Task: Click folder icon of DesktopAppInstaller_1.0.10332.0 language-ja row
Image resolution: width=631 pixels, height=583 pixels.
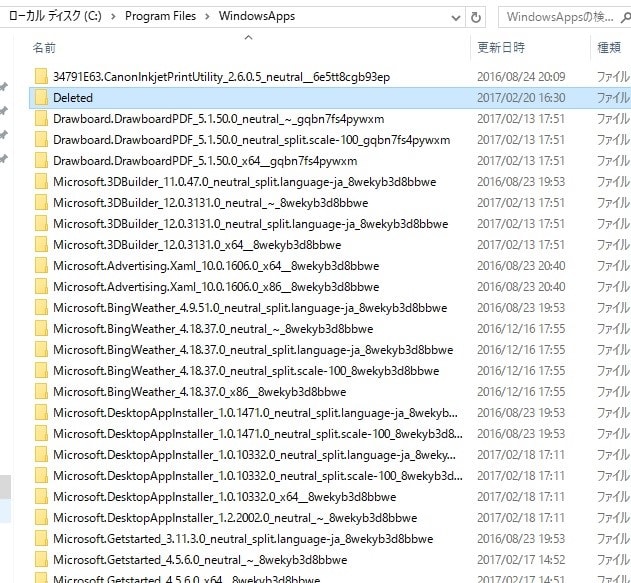Action: tap(41, 455)
